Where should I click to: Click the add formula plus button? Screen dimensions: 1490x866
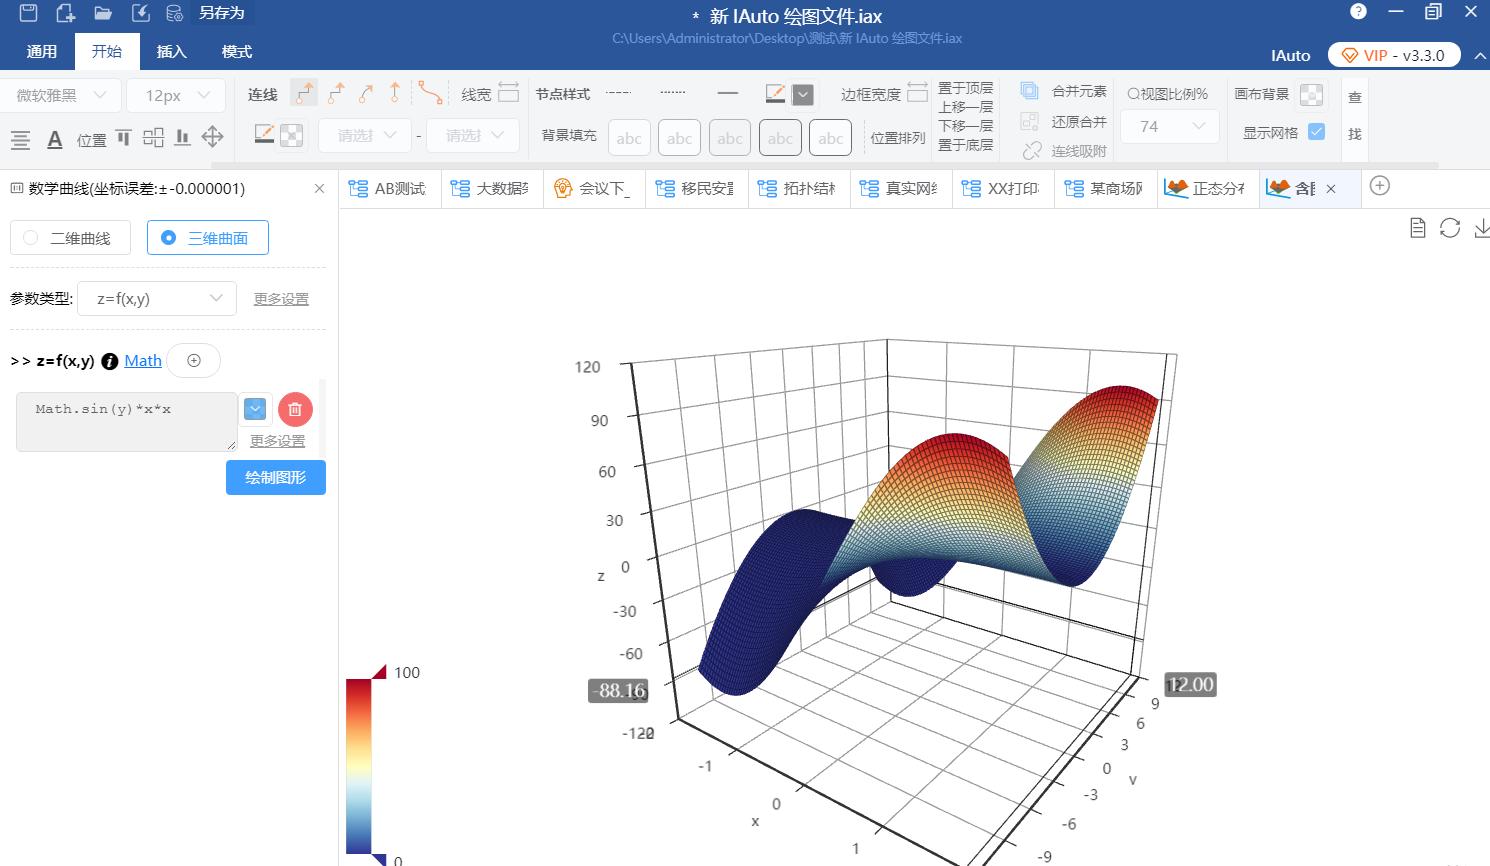[x=194, y=361]
